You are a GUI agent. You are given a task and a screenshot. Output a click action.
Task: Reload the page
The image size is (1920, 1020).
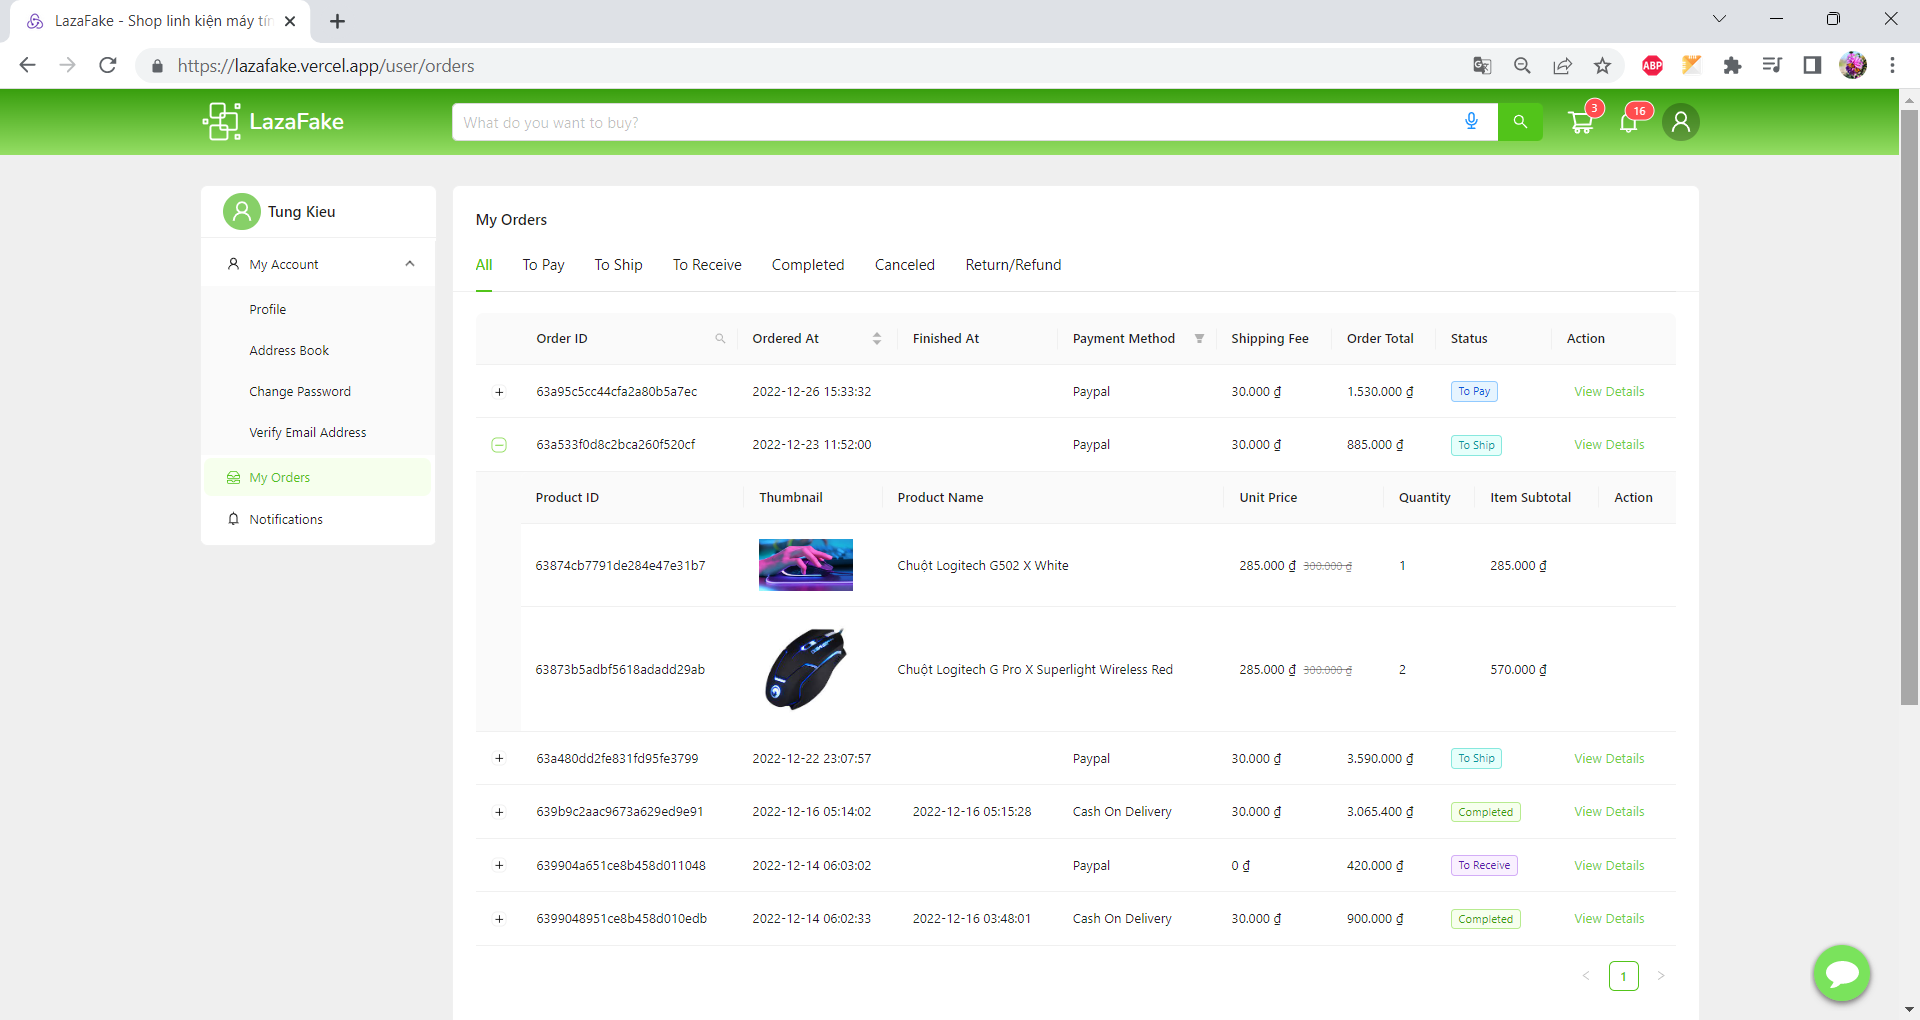coord(108,65)
